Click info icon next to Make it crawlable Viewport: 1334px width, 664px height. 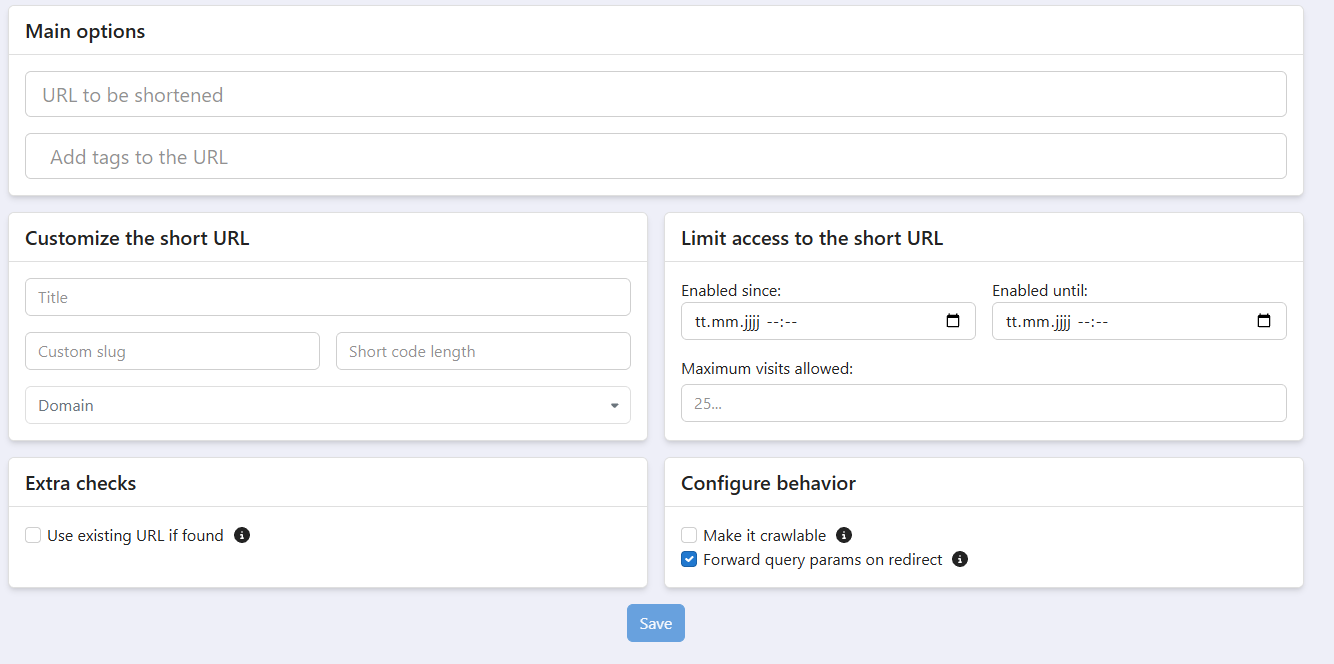pyautogui.click(x=844, y=535)
